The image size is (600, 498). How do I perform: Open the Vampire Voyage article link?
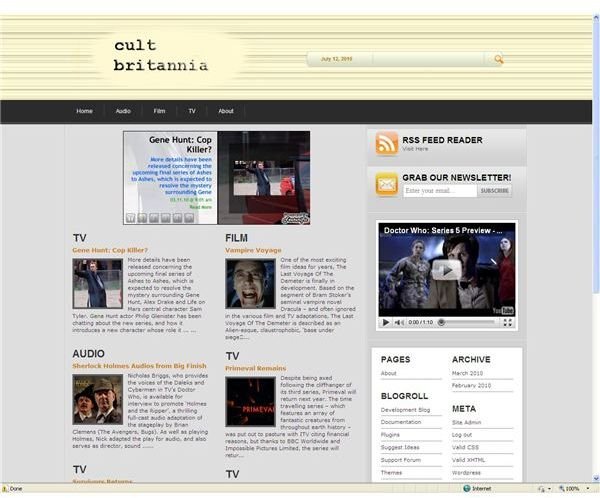pos(253,250)
